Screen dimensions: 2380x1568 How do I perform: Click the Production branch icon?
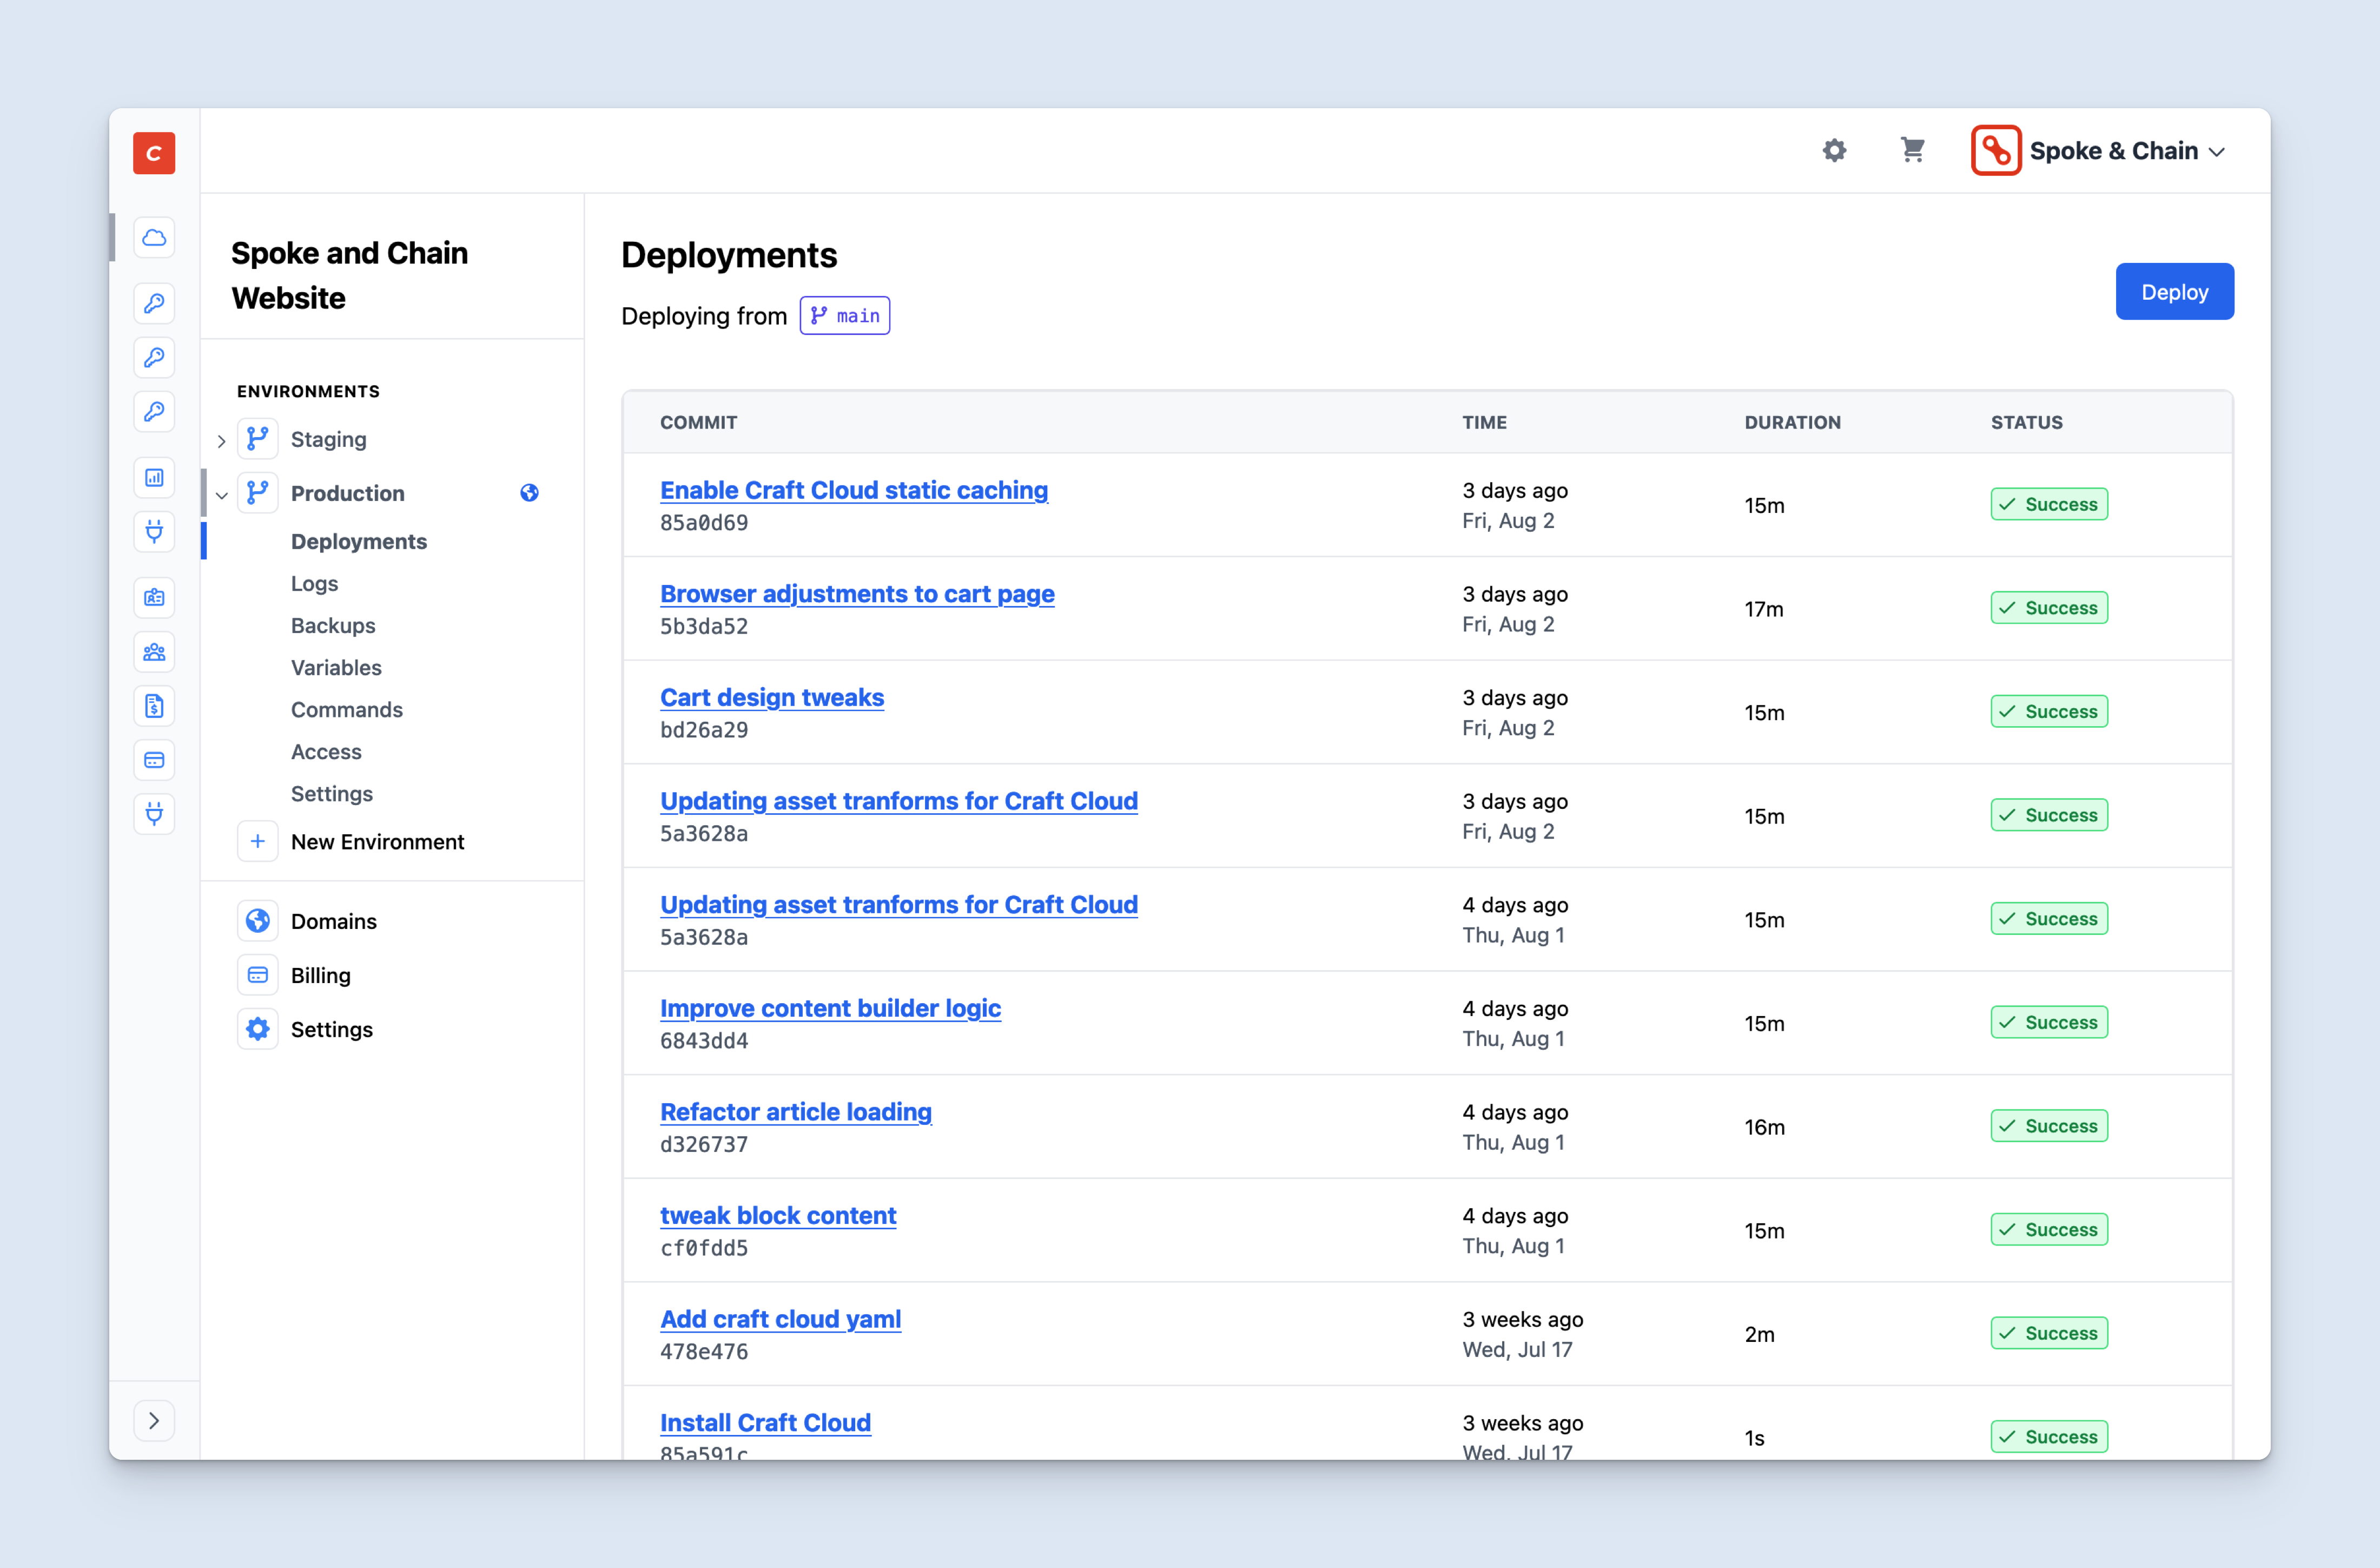click(x=258, y=493)
